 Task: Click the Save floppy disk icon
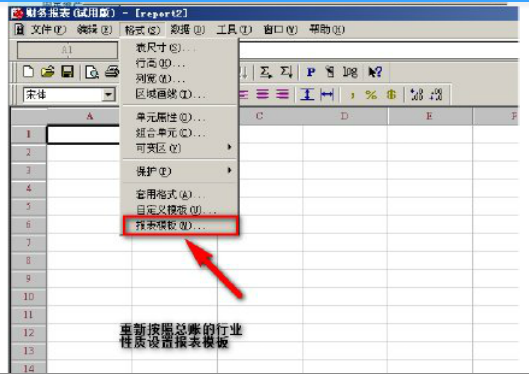click(67, 72)
